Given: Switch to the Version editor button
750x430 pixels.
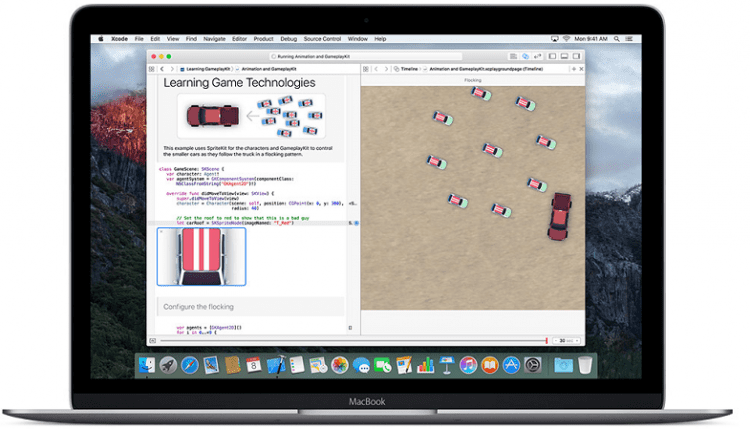Looking at the screenshot, I should pyautogui.click(x=538, y=56).
